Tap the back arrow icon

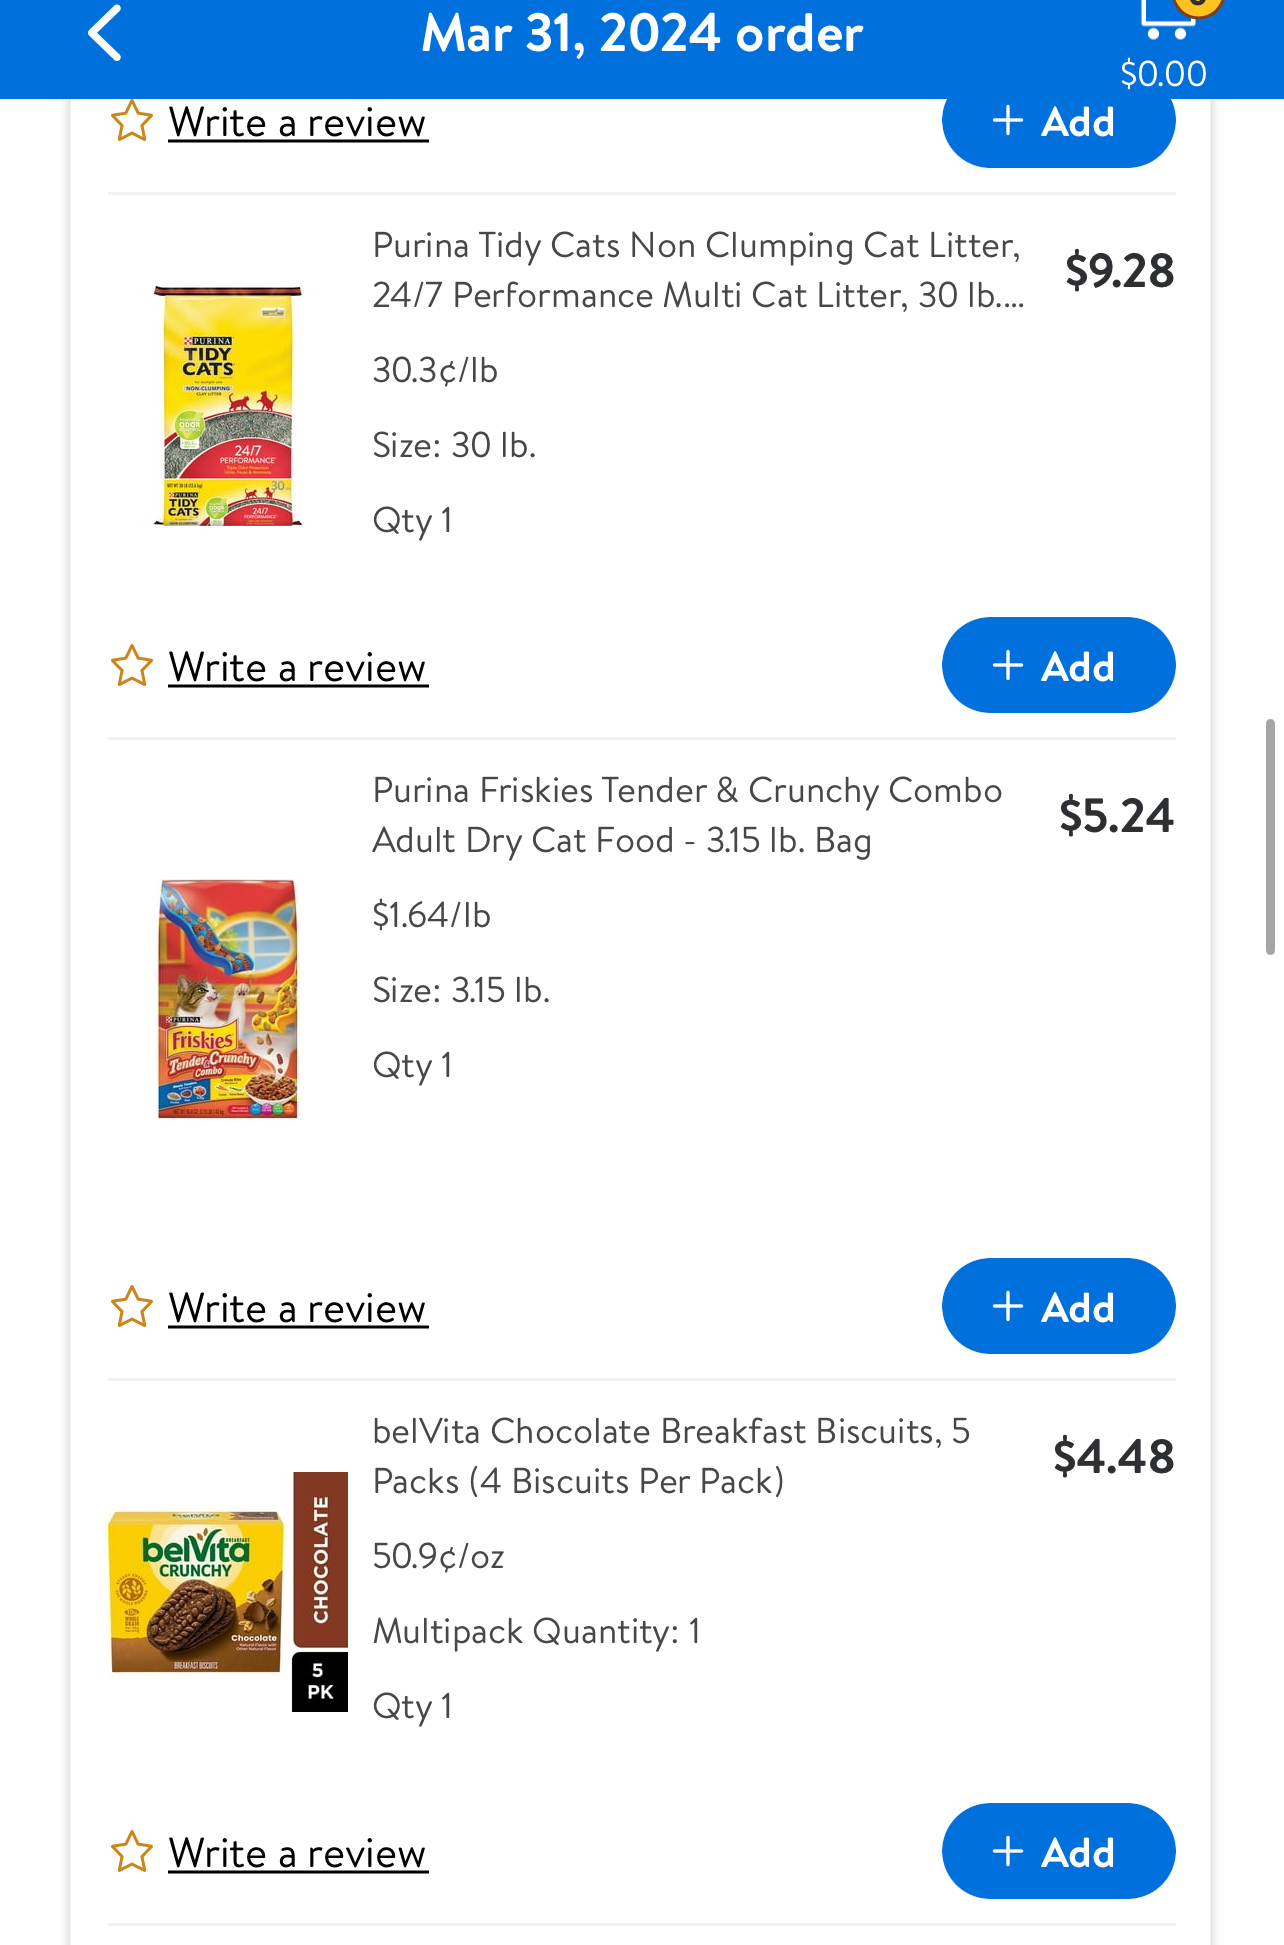(106, 34)
